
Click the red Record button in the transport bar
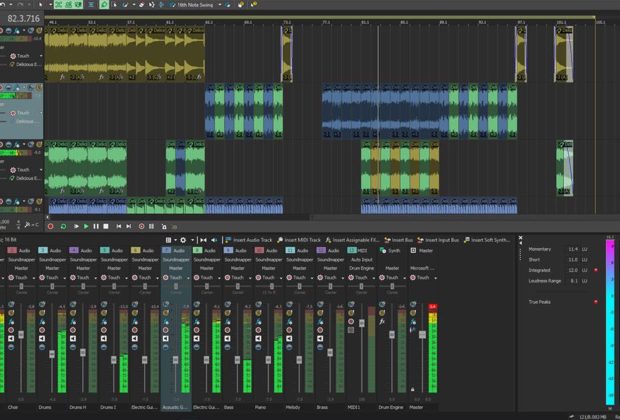(x=51, y=226)
